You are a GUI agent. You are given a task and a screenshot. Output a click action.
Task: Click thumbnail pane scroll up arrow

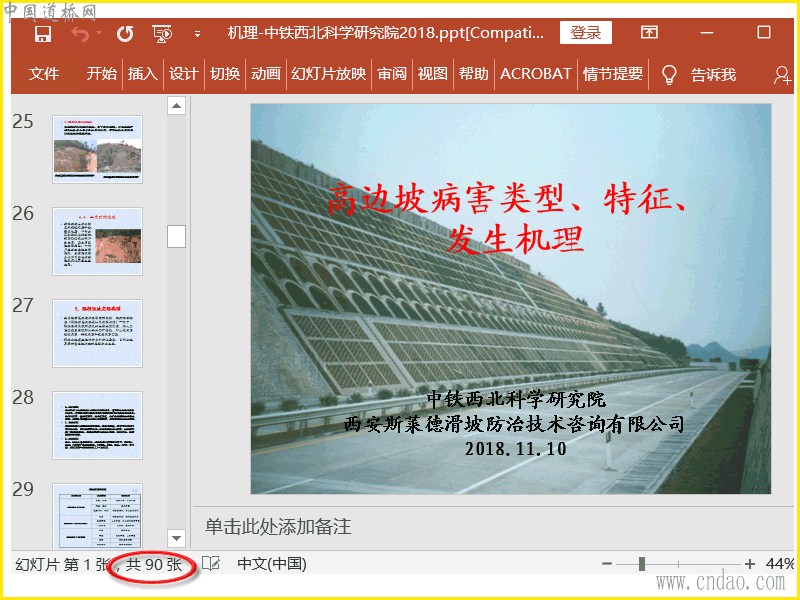pos(177,106)
